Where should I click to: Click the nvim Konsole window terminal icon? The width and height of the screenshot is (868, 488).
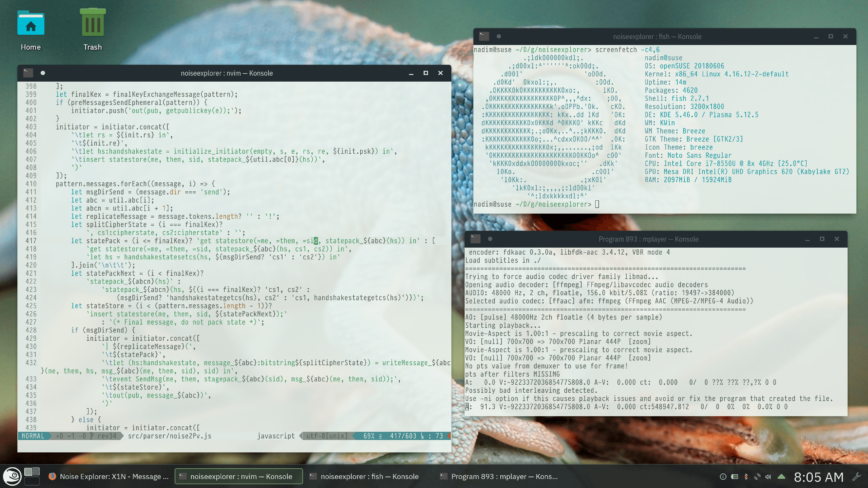(27, 73)
